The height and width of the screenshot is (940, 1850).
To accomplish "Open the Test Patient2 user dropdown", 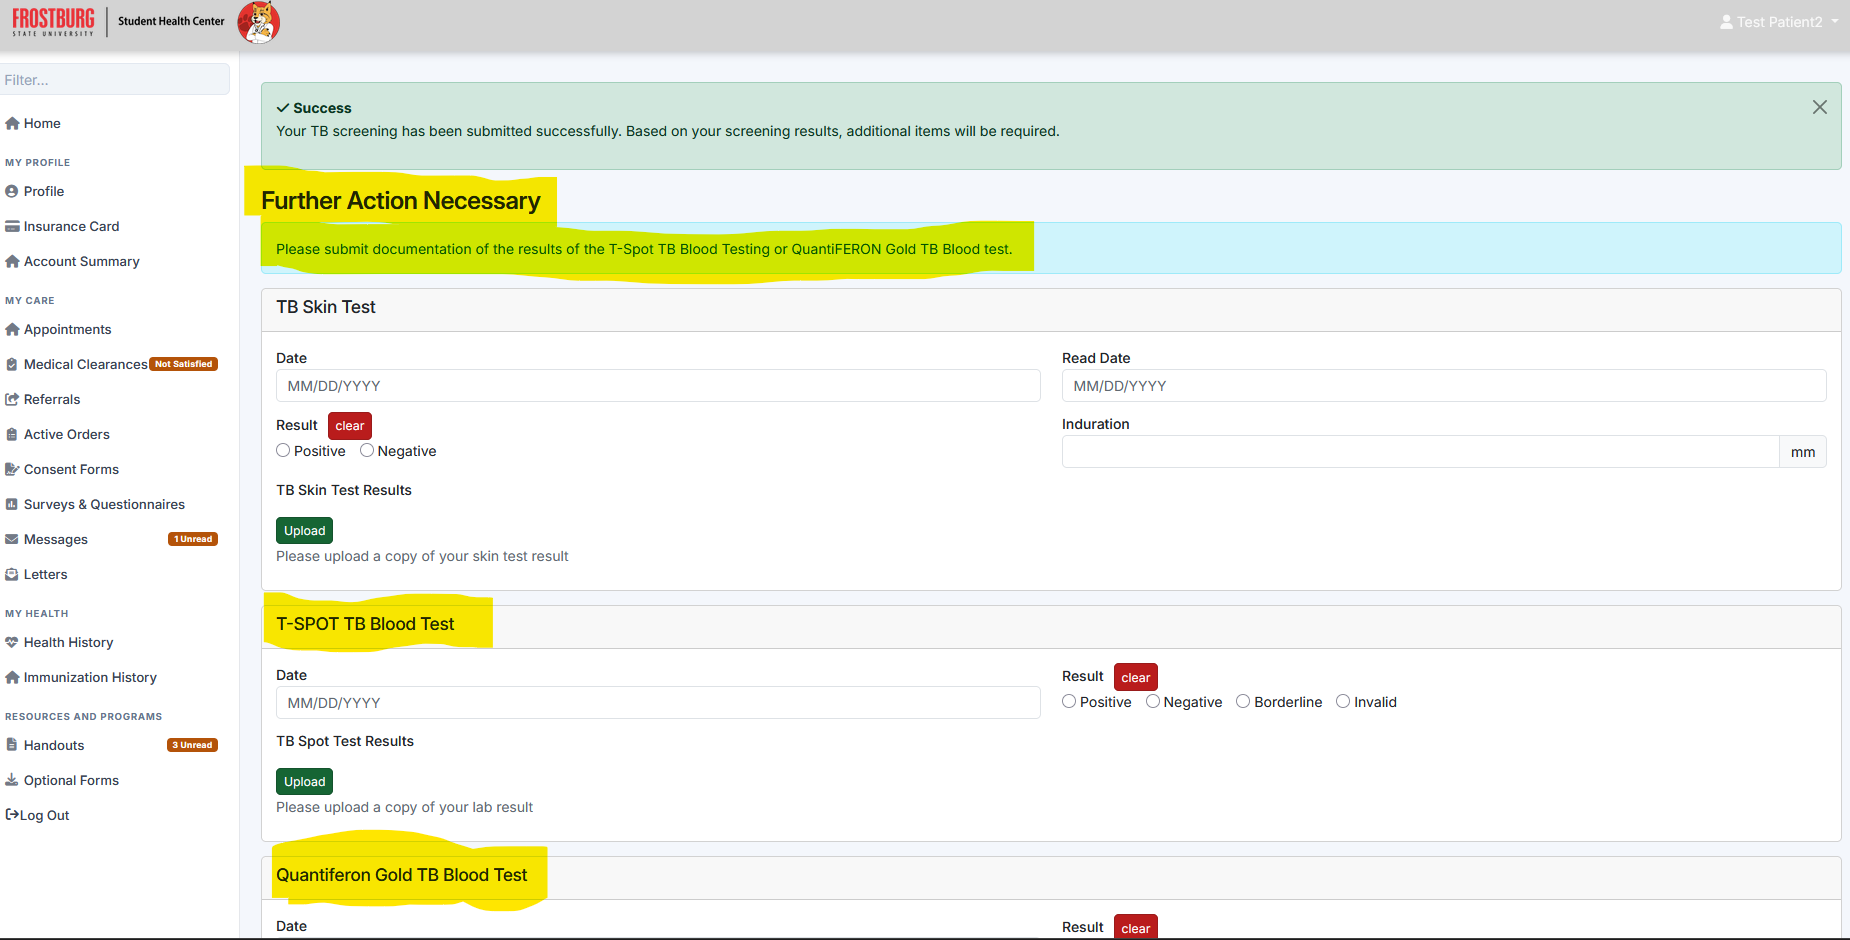I will pos(1779,22).
